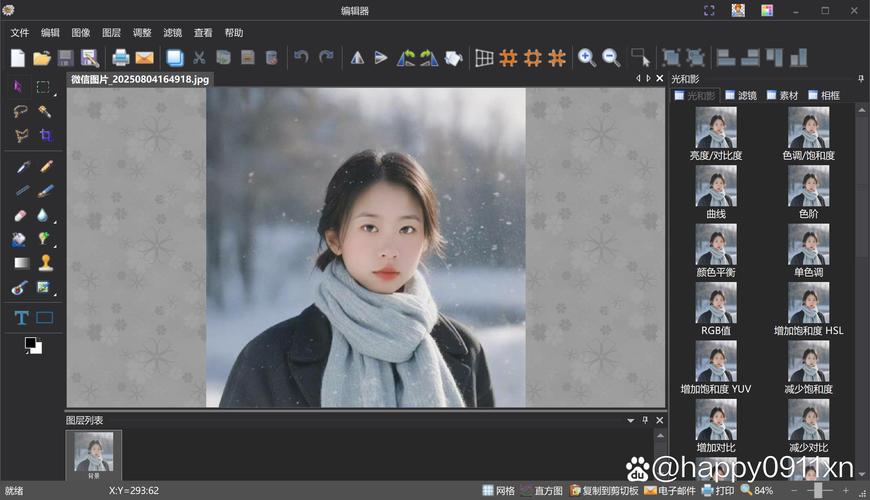
Task: Send the image via the envelope toolbar icon
Action: click(144, 58)
